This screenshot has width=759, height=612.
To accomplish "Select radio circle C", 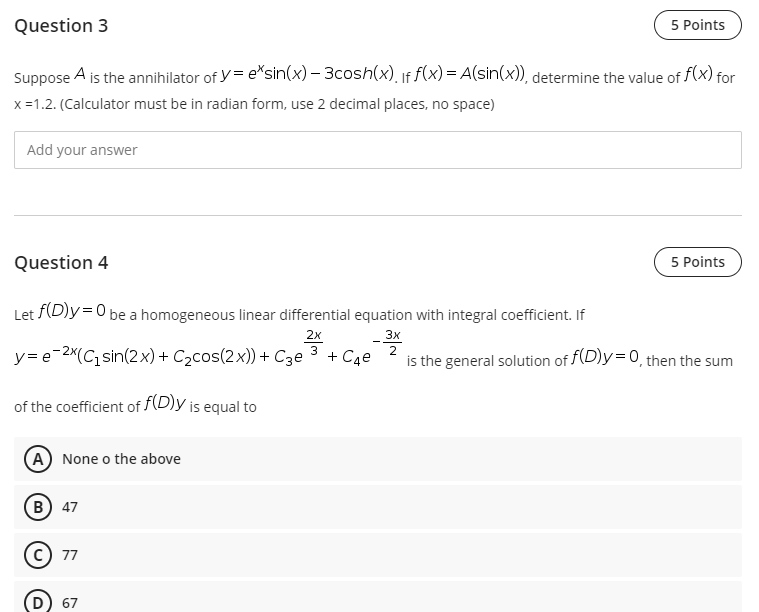I will click(38, 555).
